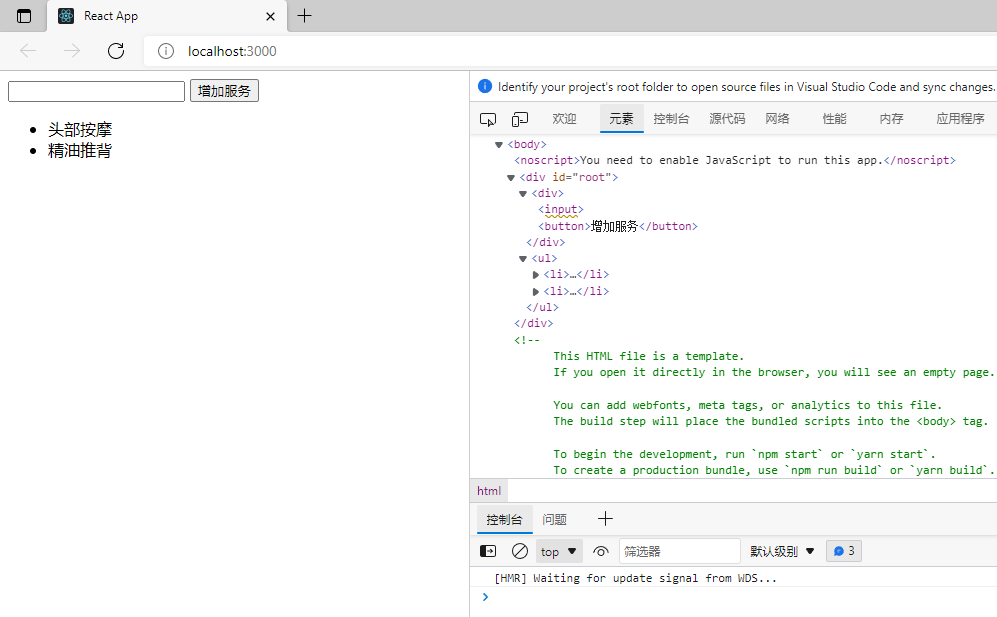Select the drawer 控制台 tab
Screen dimensions: 997x617
click(x=504, y=520)
